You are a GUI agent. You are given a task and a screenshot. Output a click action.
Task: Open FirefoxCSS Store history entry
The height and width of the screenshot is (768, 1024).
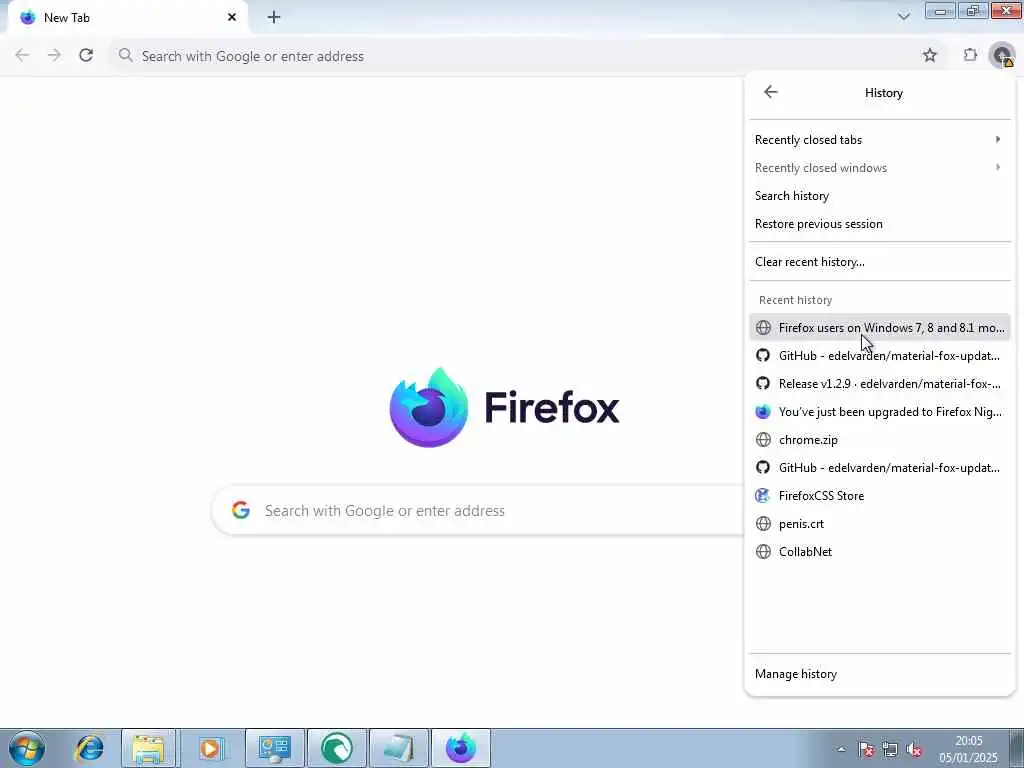coord(880,496)
